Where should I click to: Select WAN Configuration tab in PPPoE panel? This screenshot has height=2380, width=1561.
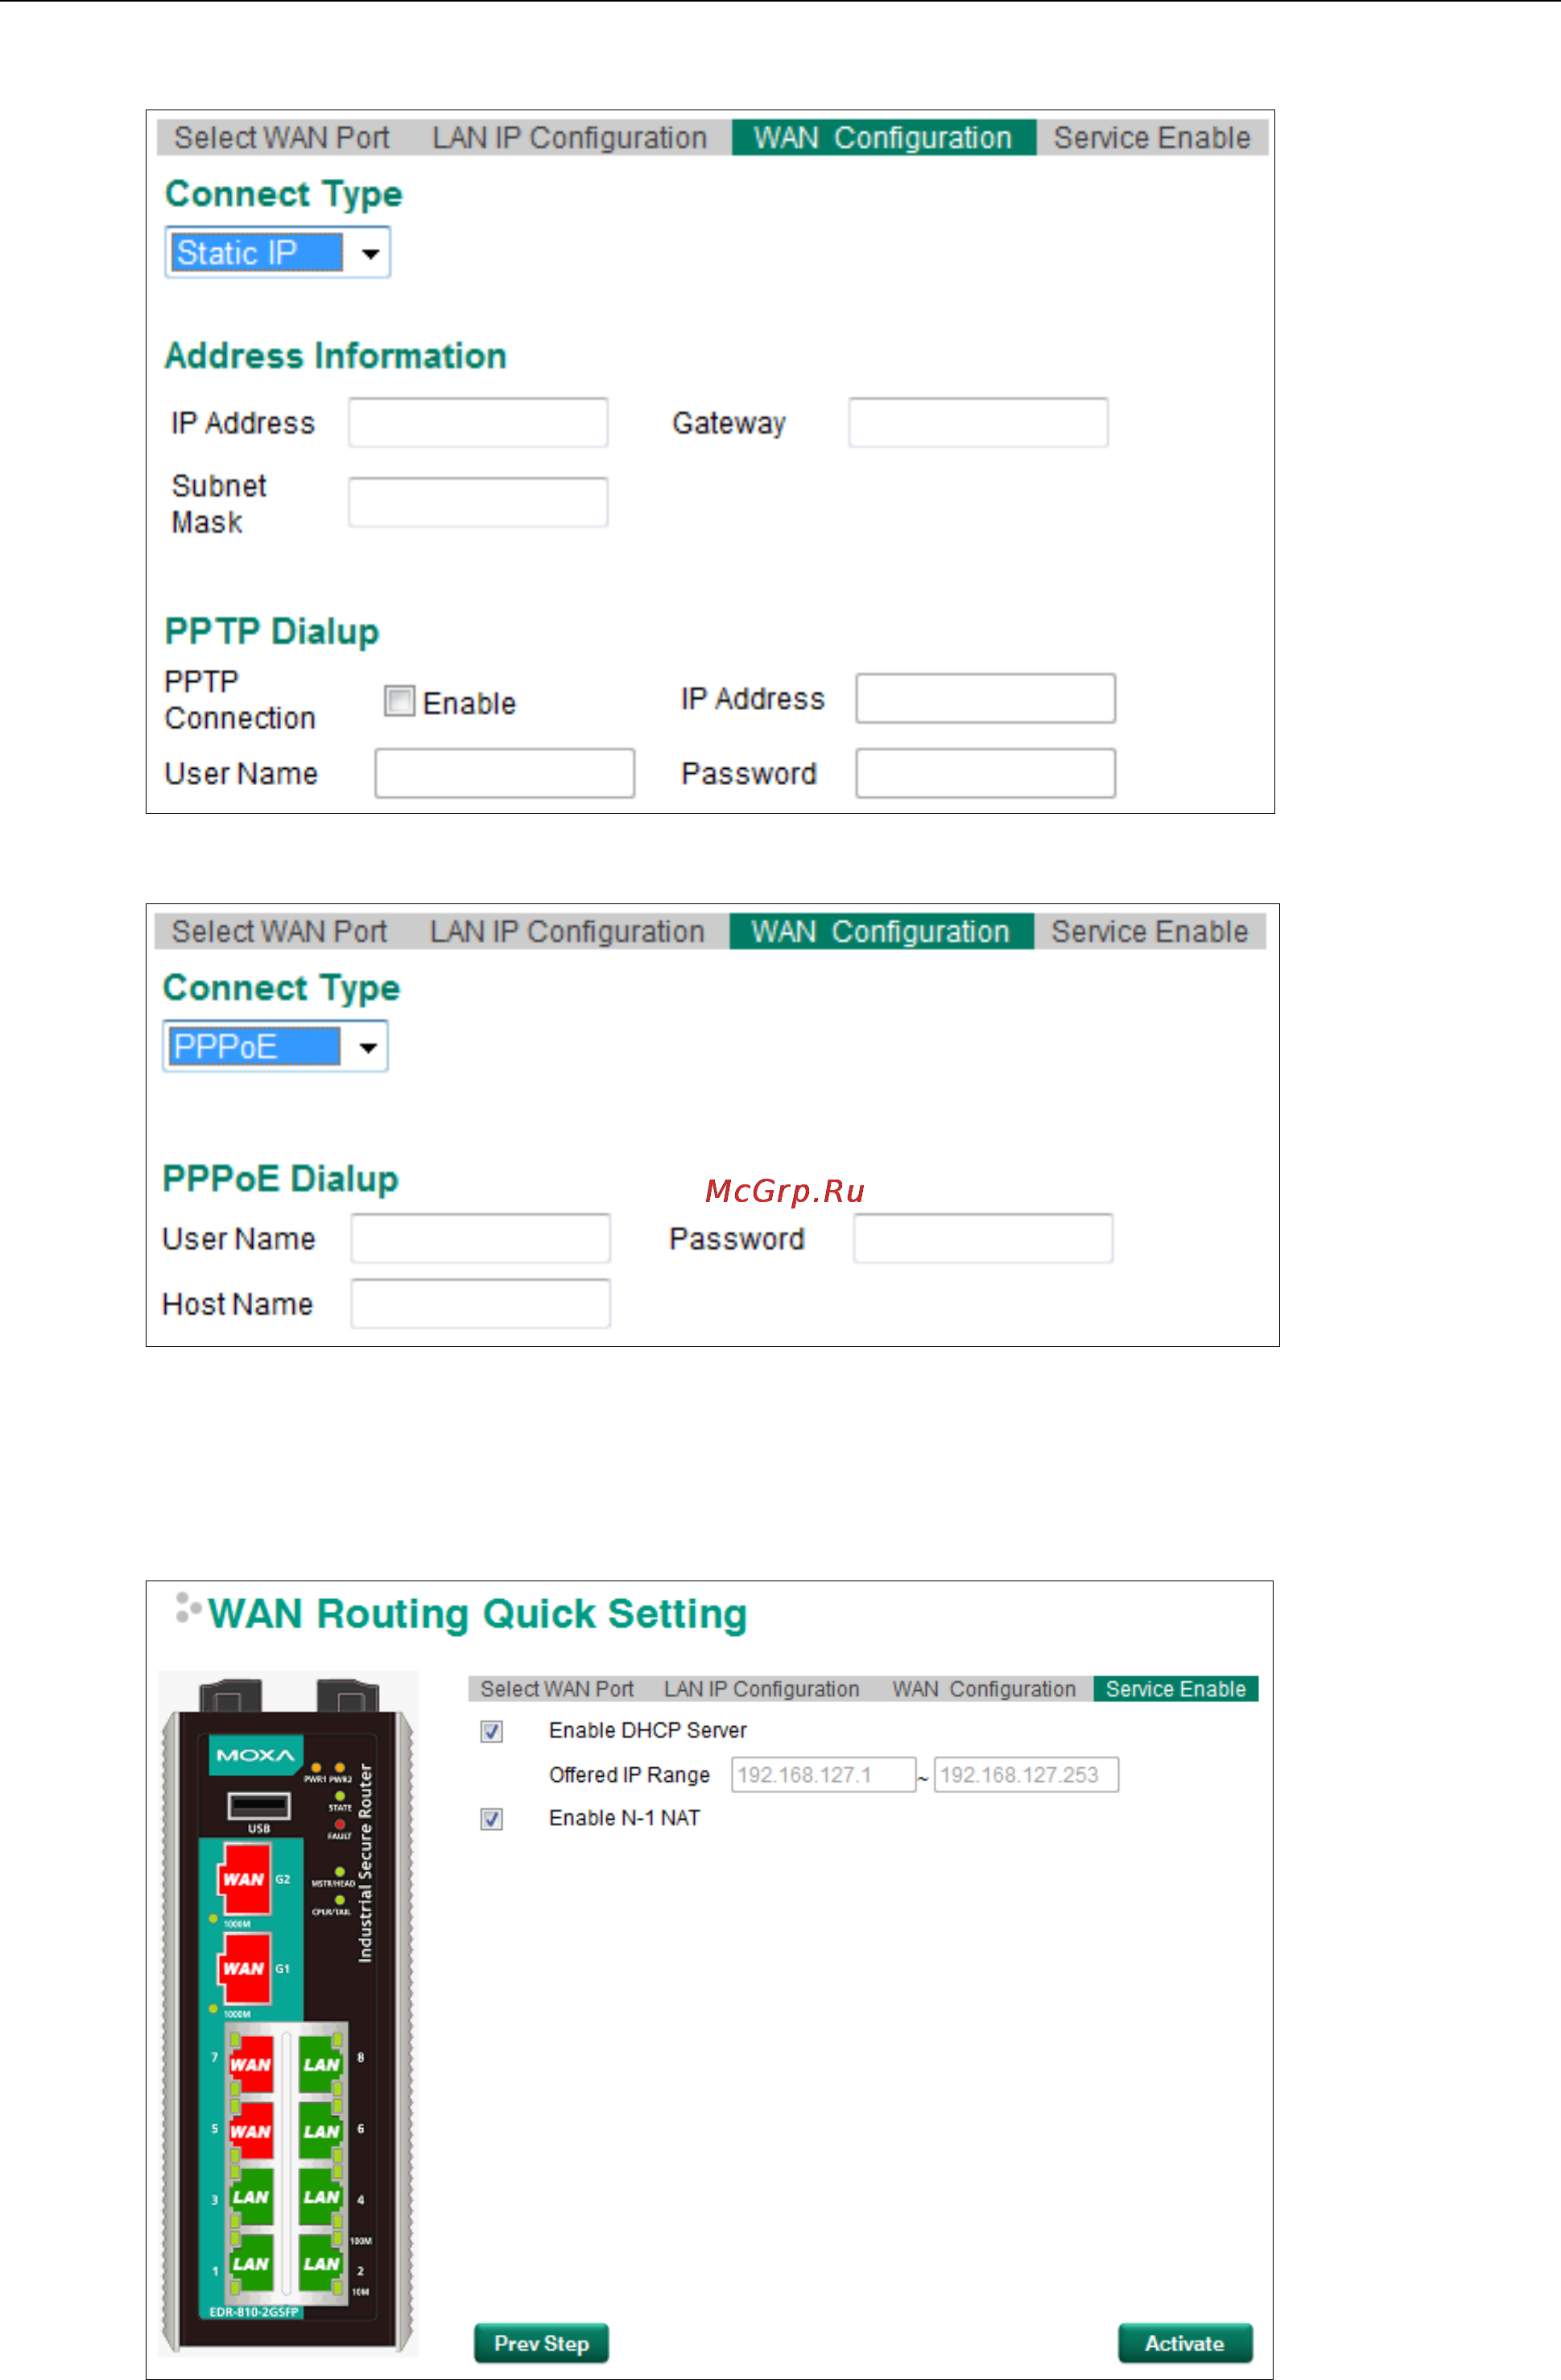tap(881, 932)
